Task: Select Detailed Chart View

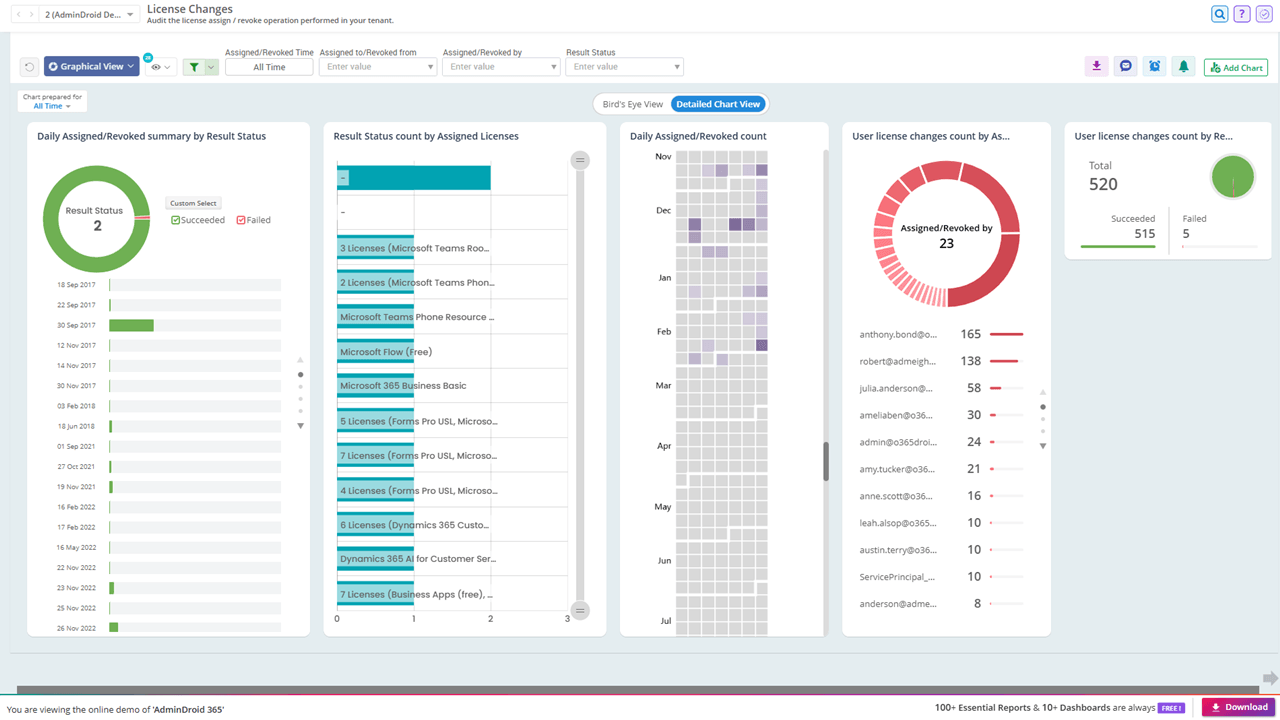Action: pyautogui.click(x=718, y=104)
